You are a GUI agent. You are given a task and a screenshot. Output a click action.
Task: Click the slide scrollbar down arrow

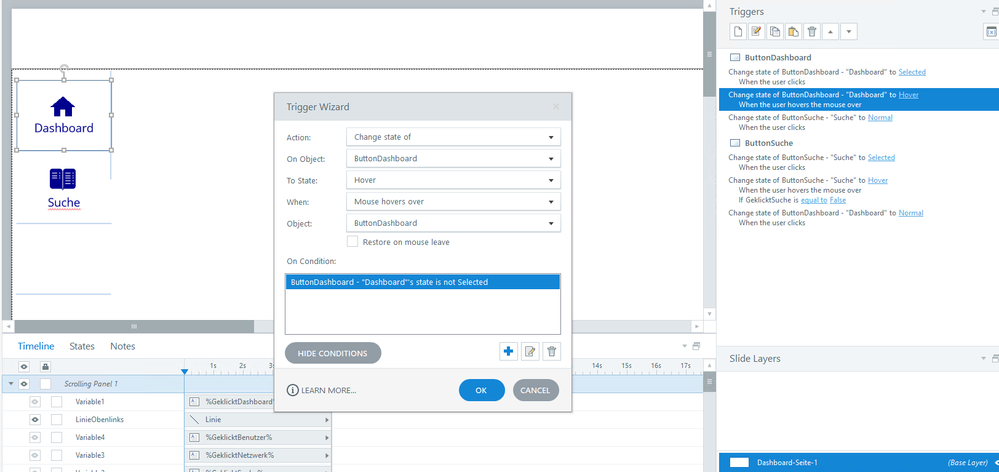pos(710,313)
